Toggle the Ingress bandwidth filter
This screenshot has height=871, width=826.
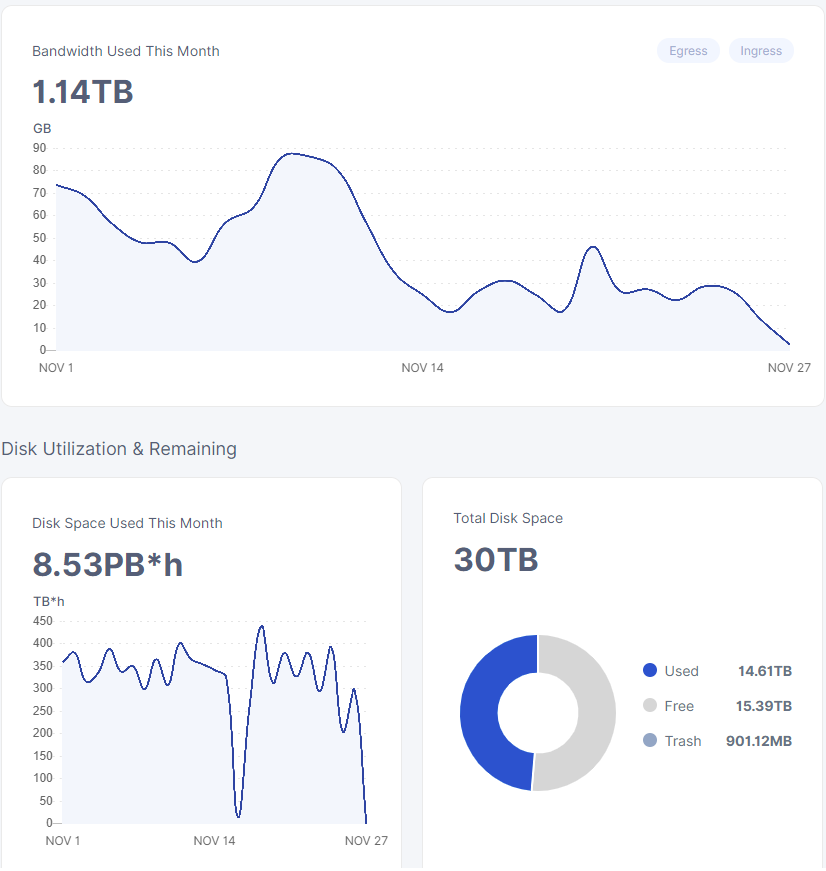(x=761, y=51)
